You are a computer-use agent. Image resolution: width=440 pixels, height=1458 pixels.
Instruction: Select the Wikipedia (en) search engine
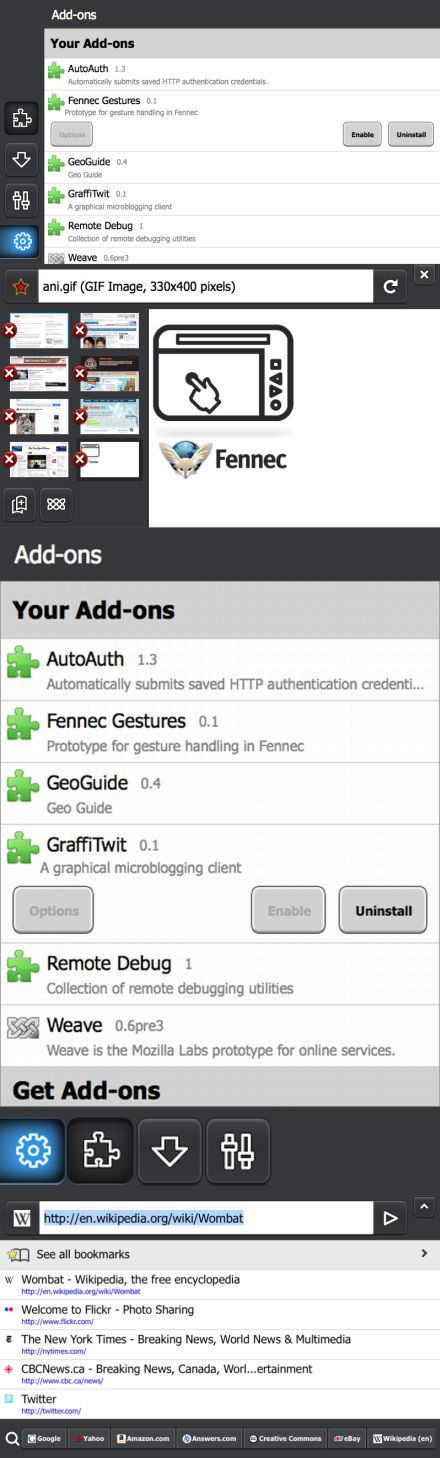[402, 1439]
